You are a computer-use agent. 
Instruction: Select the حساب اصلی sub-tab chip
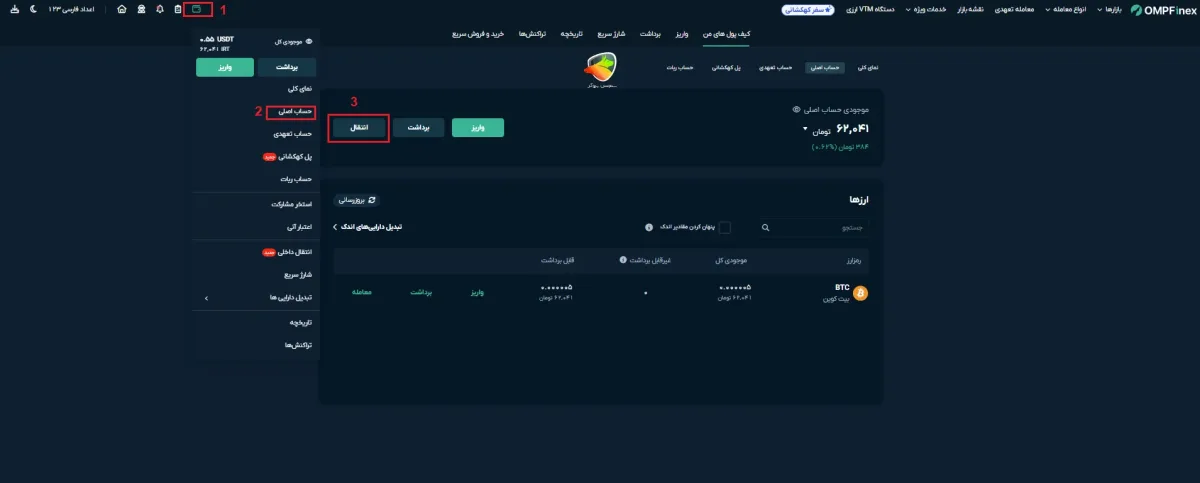824,68
